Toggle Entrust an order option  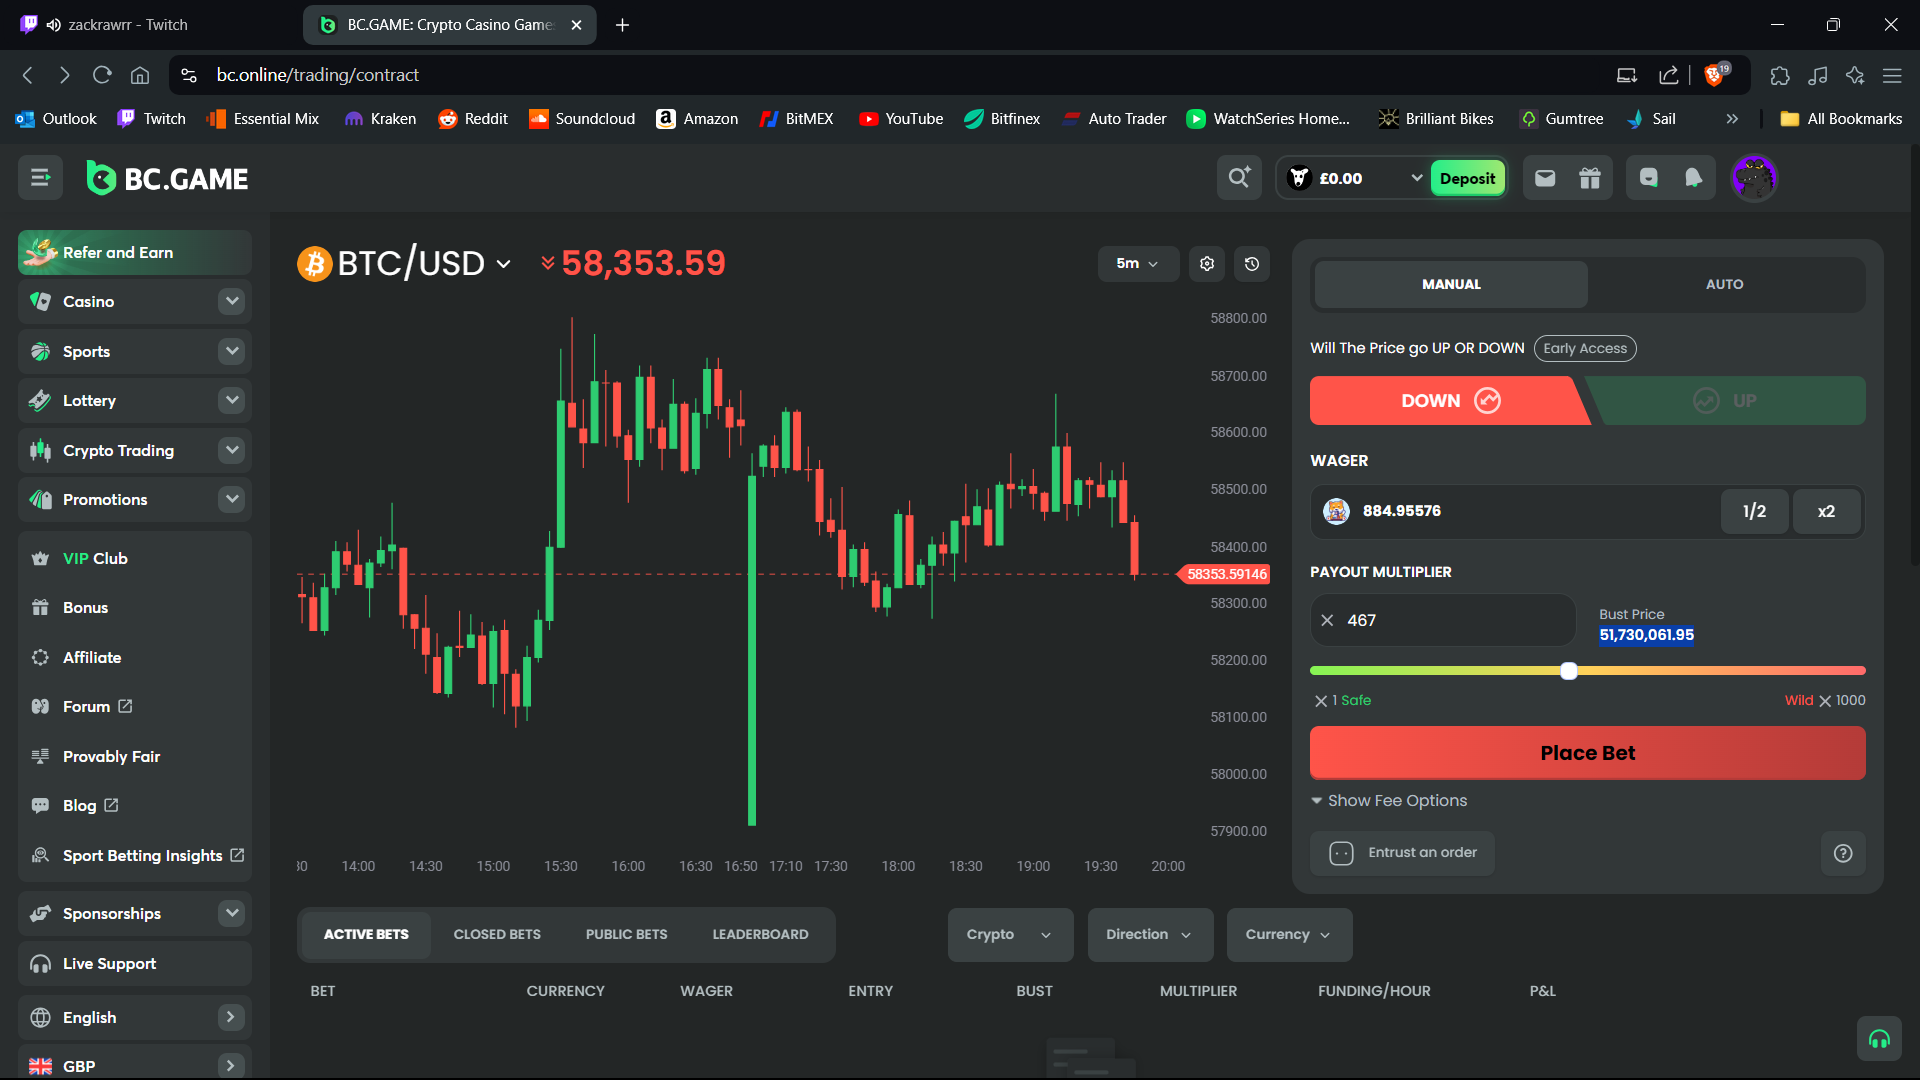(1402, 853)
